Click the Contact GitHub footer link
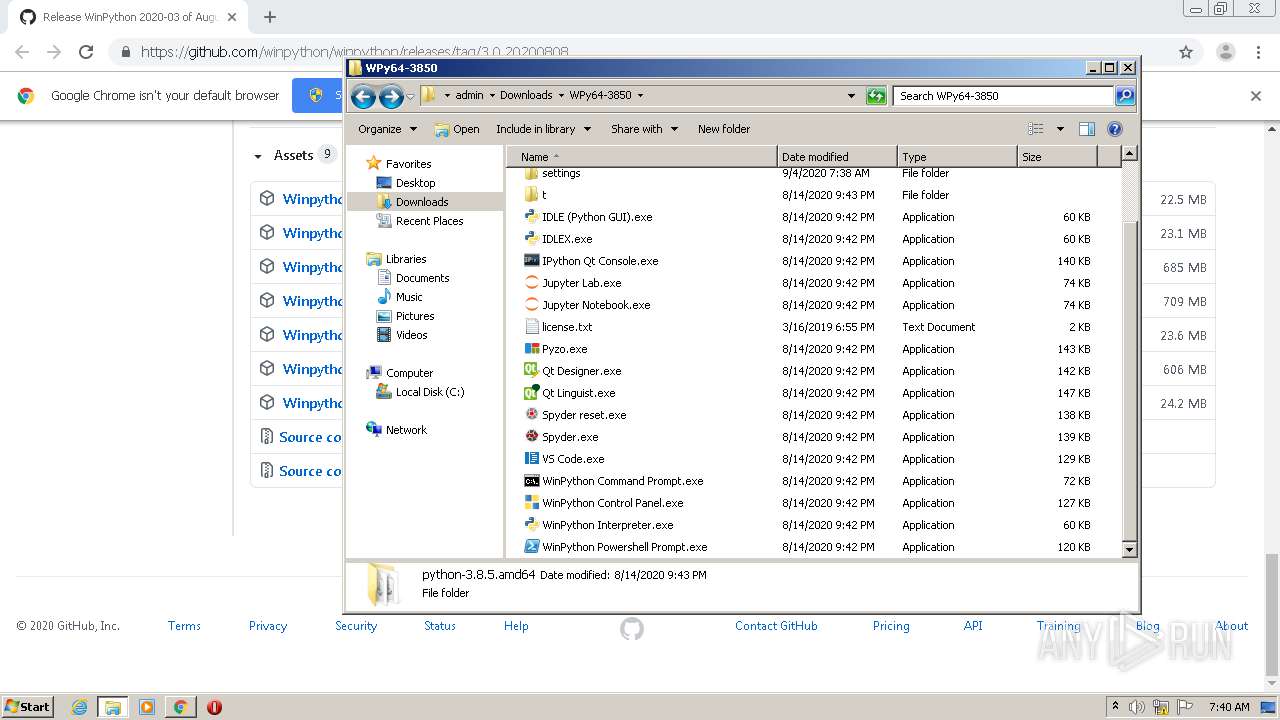1280x720 pixels. (776, 626)
